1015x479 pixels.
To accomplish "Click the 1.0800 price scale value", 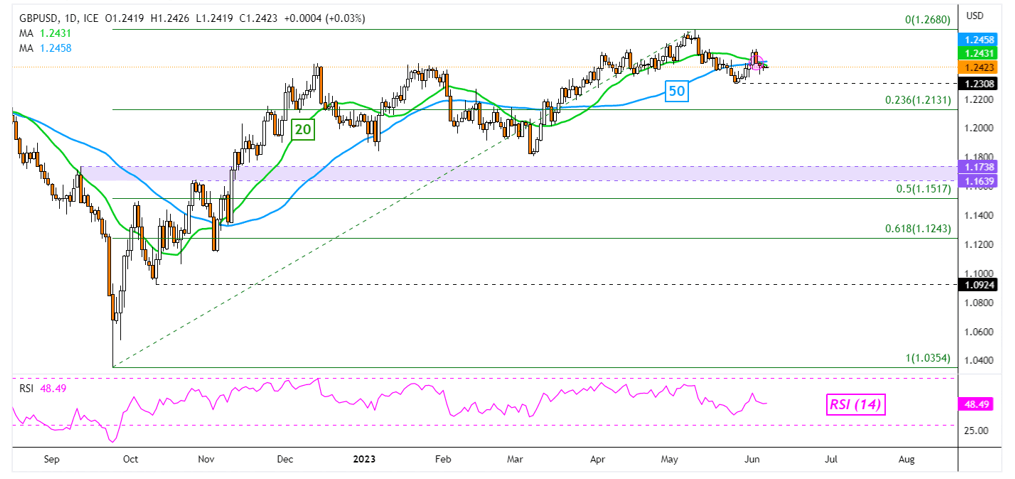I will [x=979, y=303].
